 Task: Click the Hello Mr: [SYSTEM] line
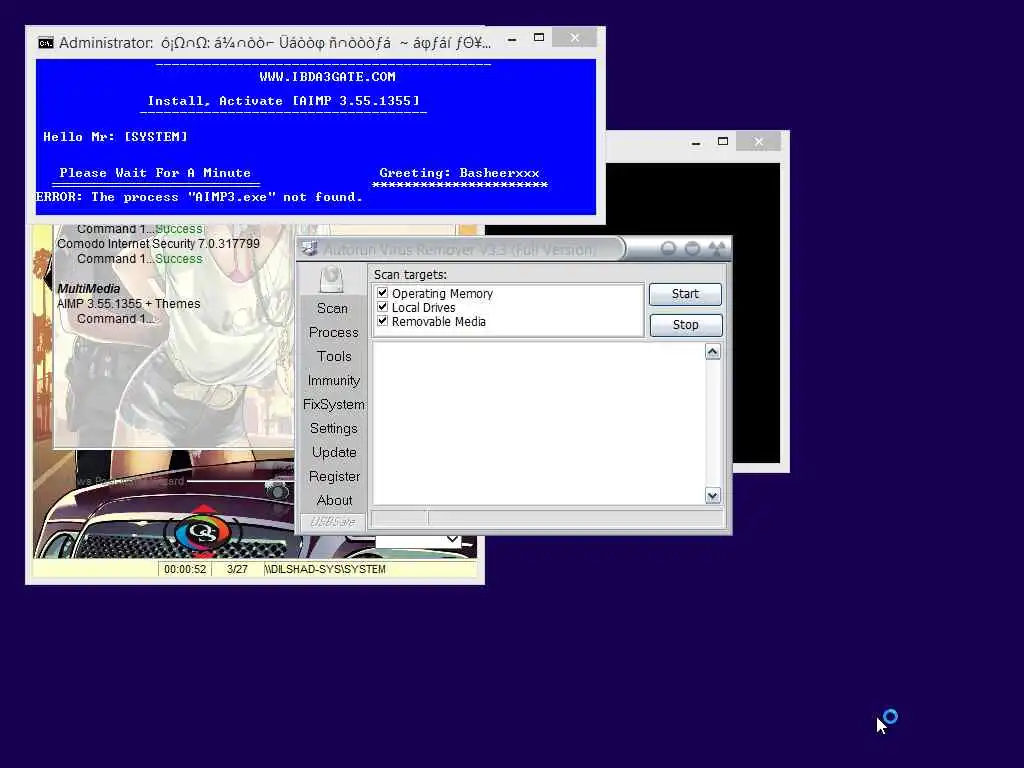(x=115, y=136)
